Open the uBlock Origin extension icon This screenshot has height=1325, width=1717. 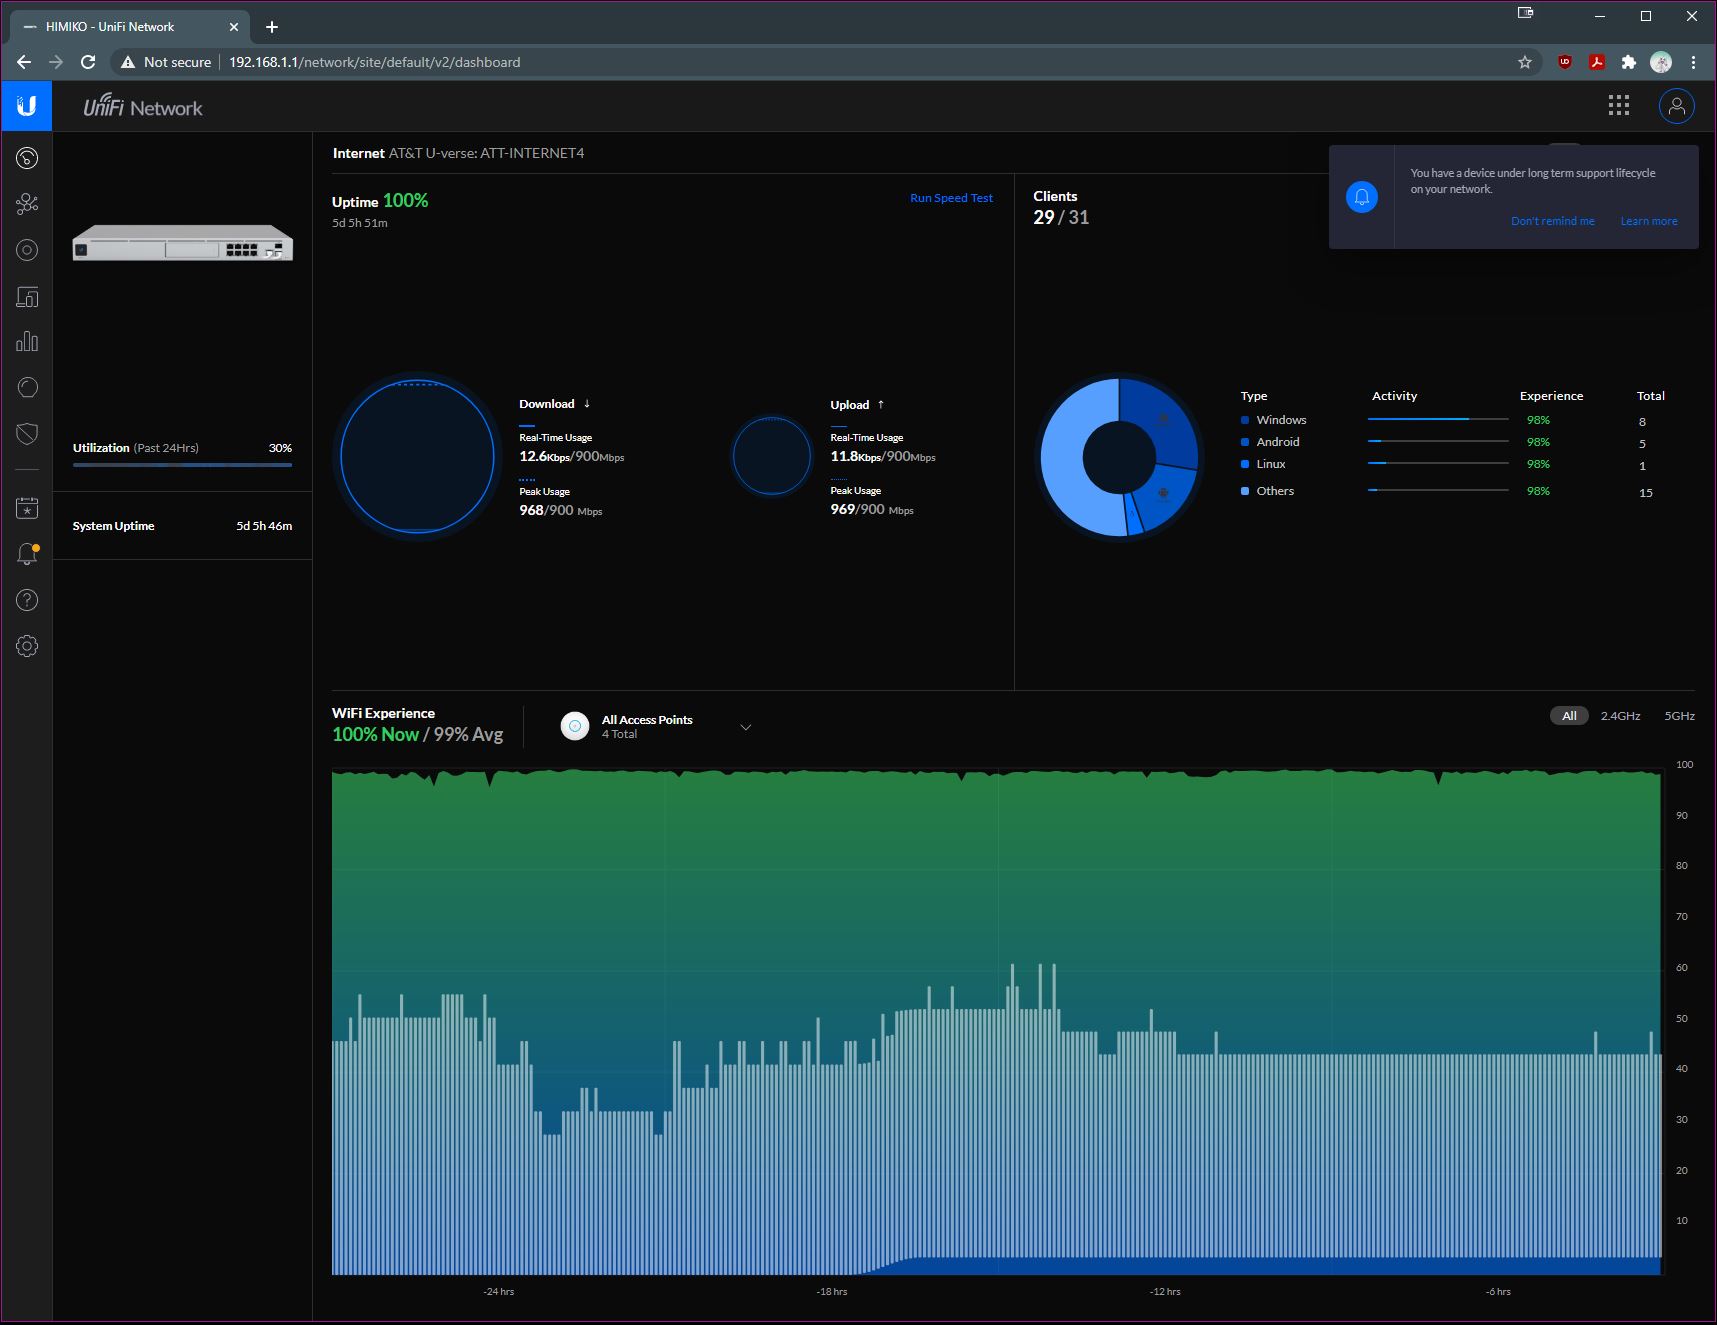click(1565, 62)
